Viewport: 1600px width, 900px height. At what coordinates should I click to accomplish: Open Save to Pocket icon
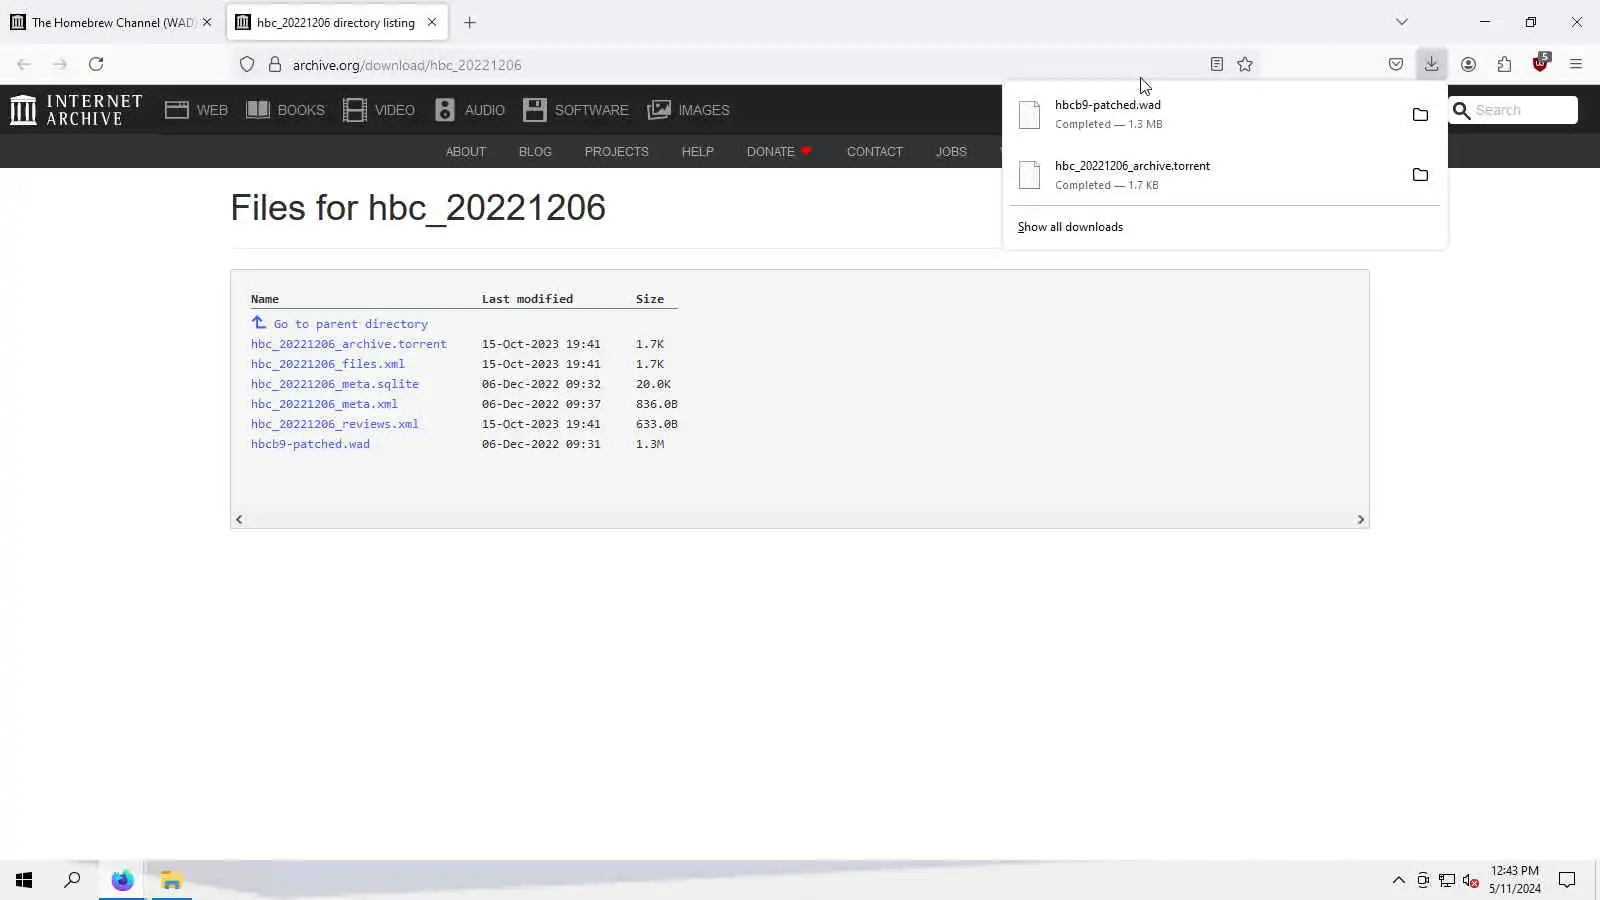1396,64
